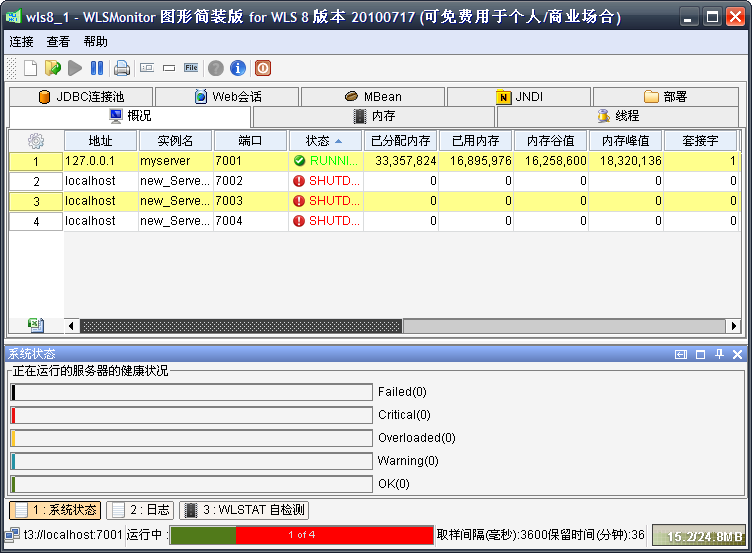
Task: Toggle sort on the 状态 column header
Action: pos(325,141)
